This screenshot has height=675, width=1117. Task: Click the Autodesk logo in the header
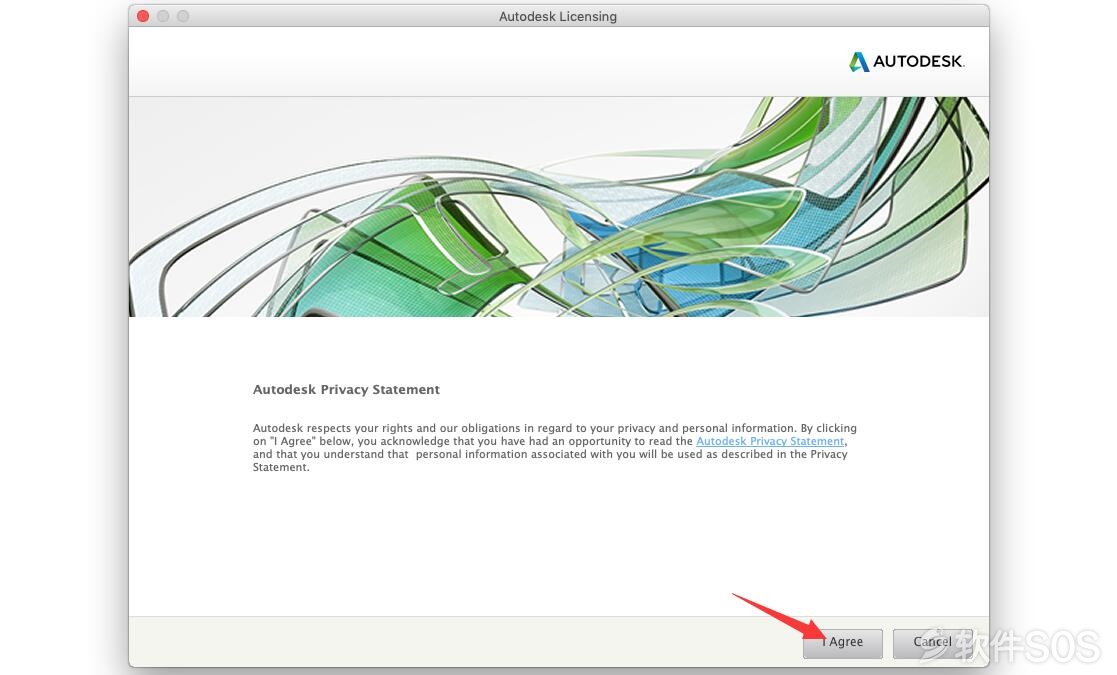(x=906, y=62)
